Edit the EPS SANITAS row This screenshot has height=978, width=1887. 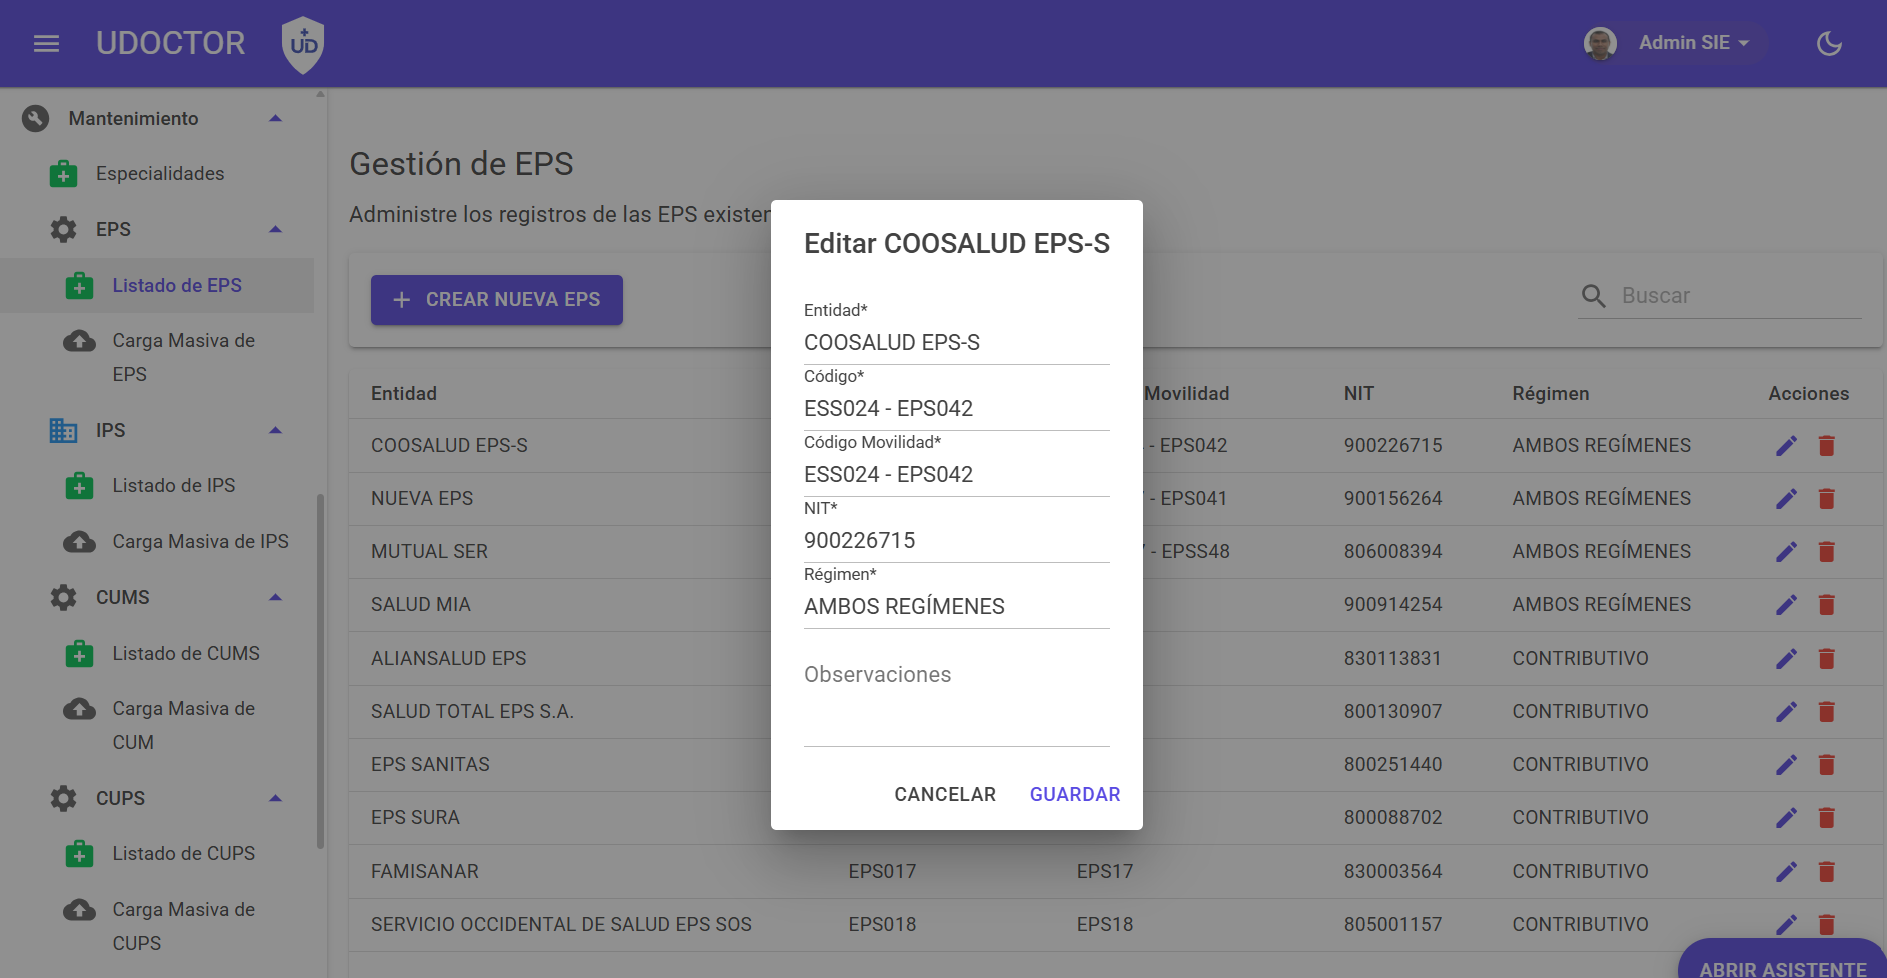1787,765
